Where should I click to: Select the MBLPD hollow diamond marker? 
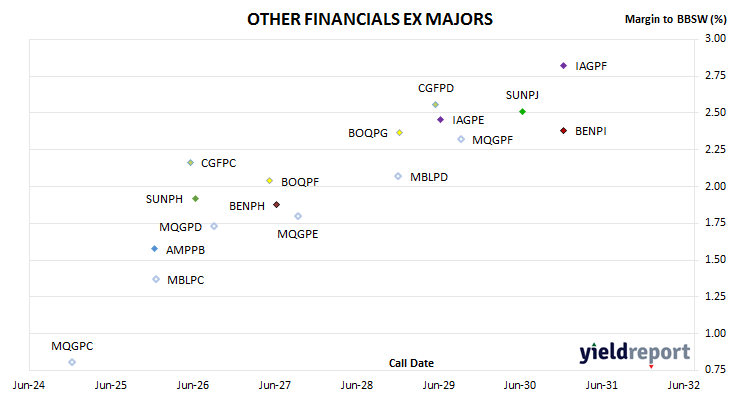398,176
